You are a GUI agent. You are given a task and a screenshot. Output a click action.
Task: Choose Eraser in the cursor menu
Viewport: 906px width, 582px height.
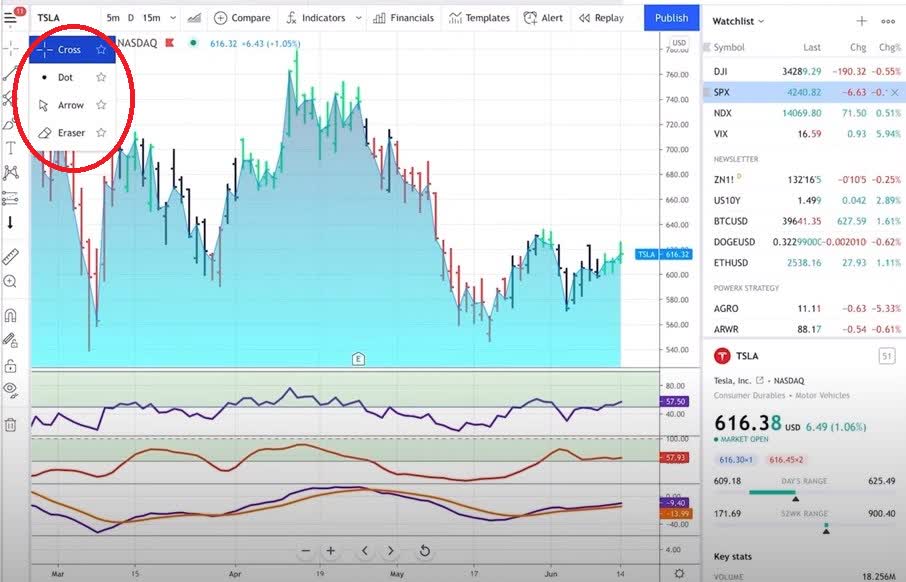click(70, 132)
